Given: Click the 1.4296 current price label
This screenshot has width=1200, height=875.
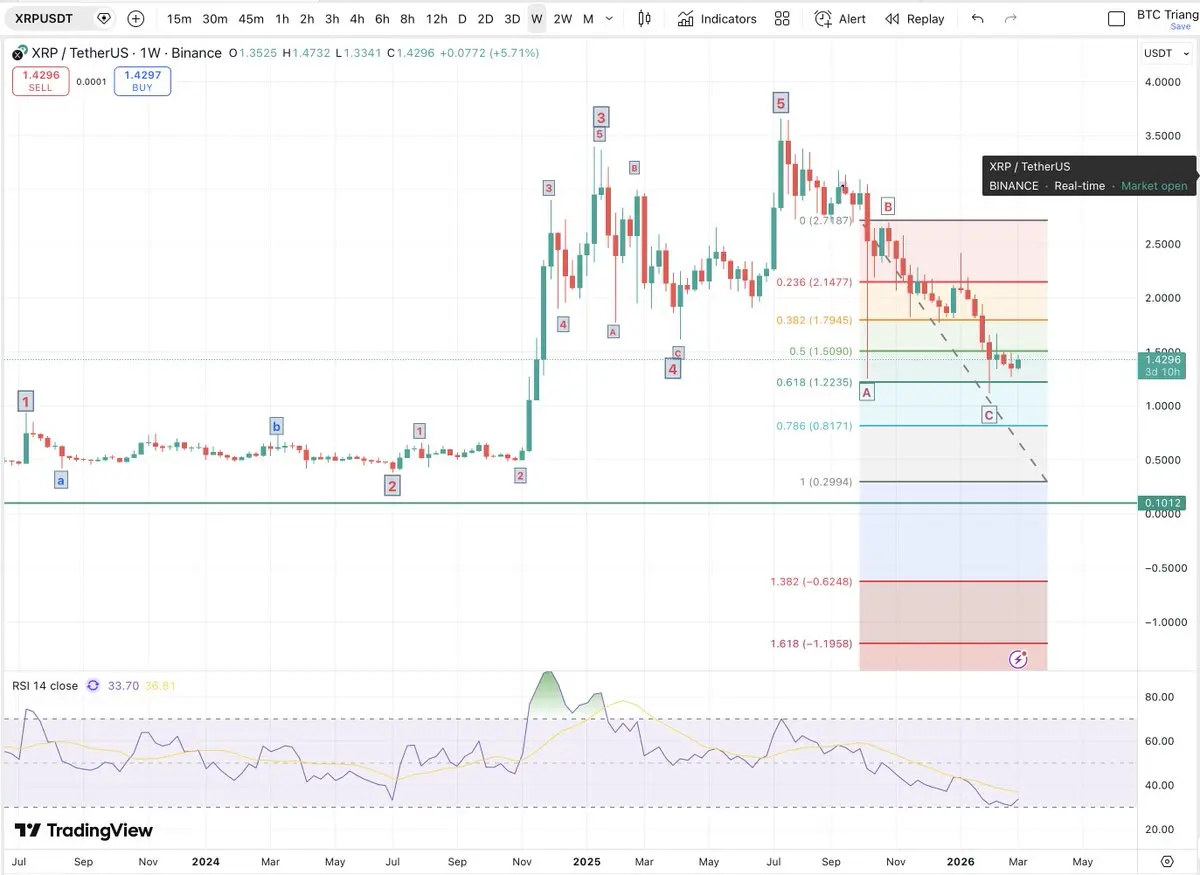Looking at the screenshot, I should 1161,365.
